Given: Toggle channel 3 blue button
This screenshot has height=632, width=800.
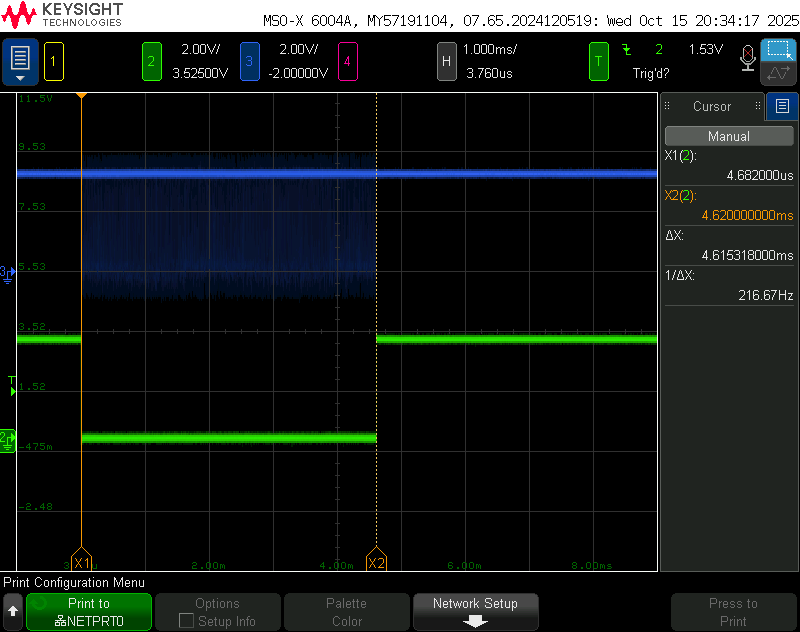Looking at the screenshot, I should [x=249, y=62].
